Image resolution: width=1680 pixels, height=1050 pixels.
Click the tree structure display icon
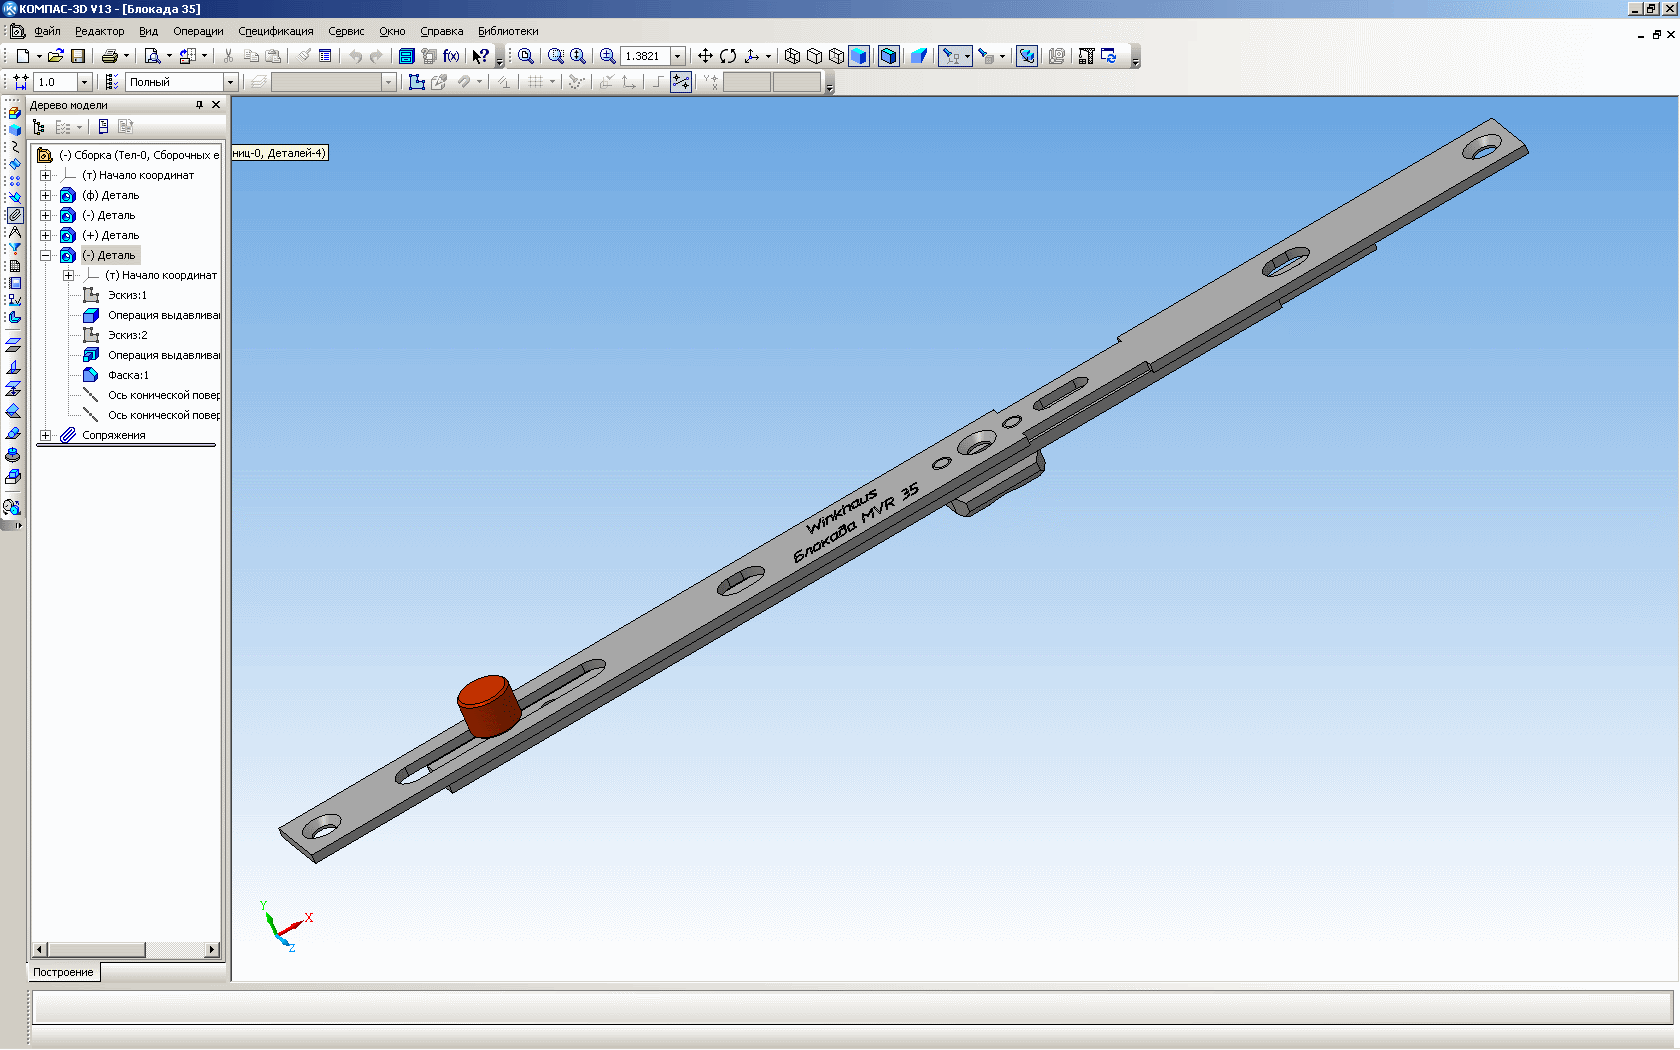coord(39,127)
